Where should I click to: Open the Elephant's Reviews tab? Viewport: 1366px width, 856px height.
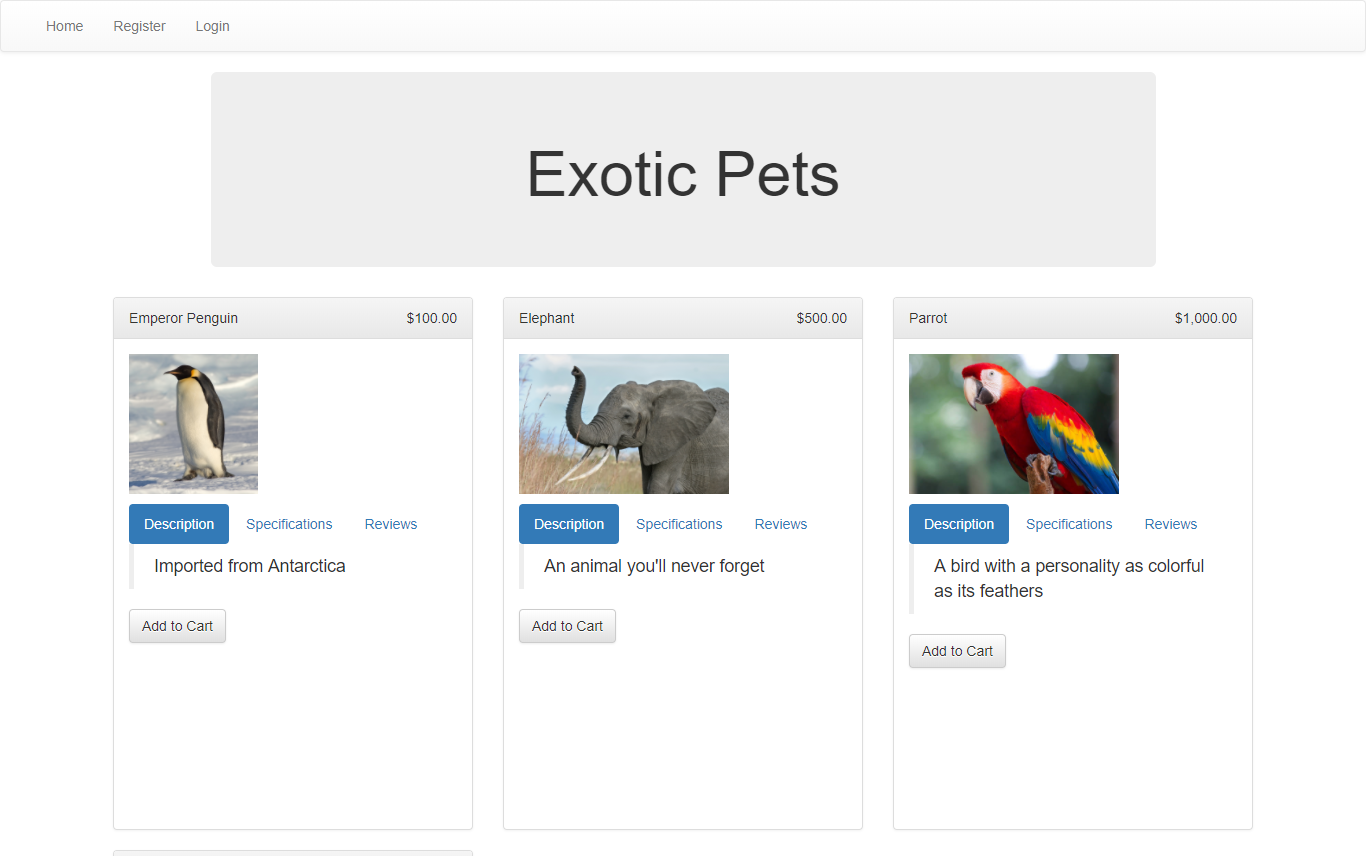point(780,524)
